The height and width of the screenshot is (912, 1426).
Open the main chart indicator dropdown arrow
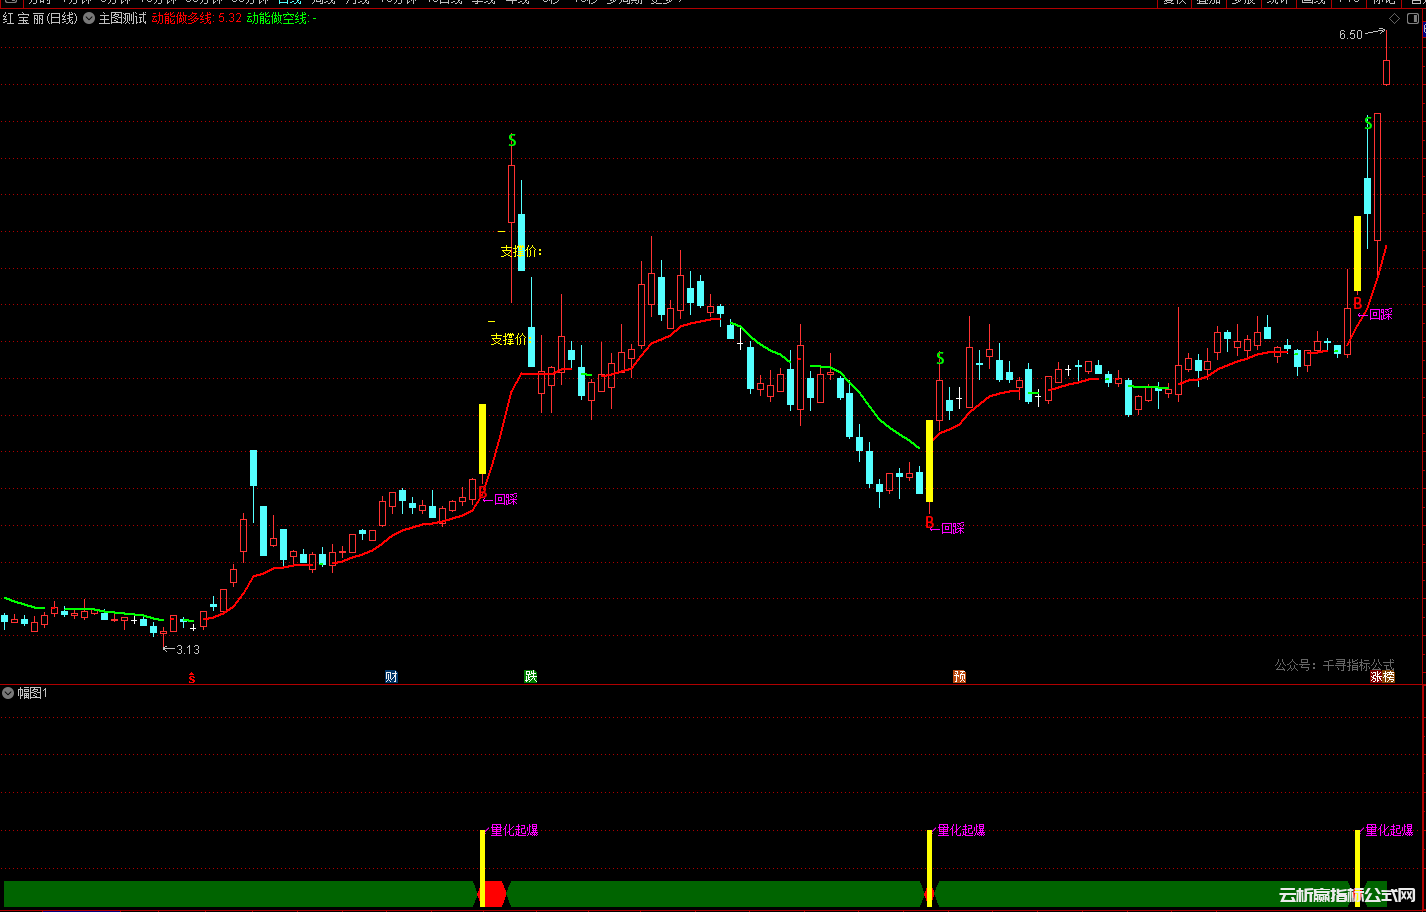[89, 18]
